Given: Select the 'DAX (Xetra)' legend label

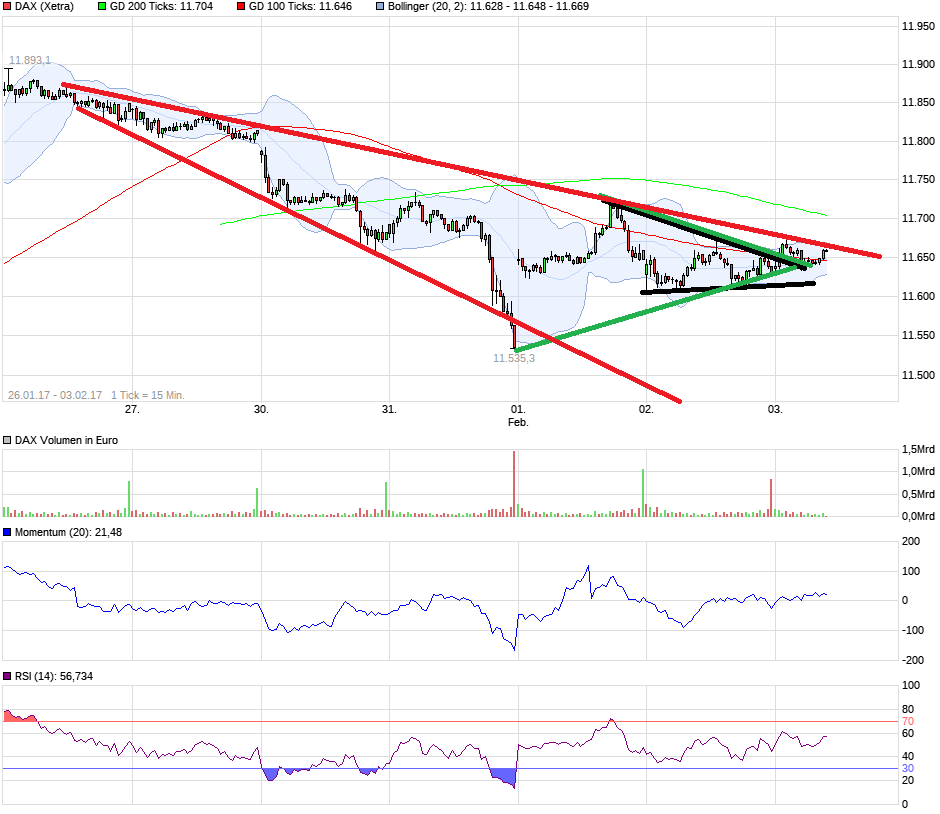Looking at the screenshot, I should [x=44, y=7].
